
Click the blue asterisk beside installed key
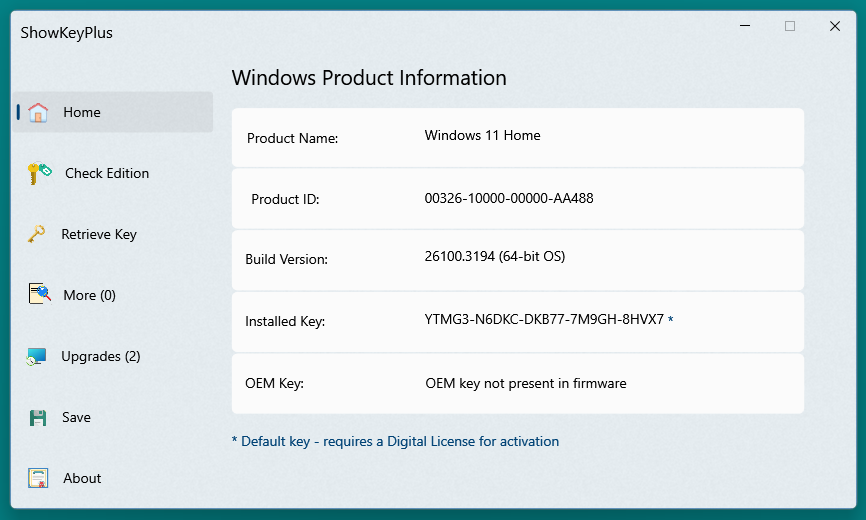[670, 319]
